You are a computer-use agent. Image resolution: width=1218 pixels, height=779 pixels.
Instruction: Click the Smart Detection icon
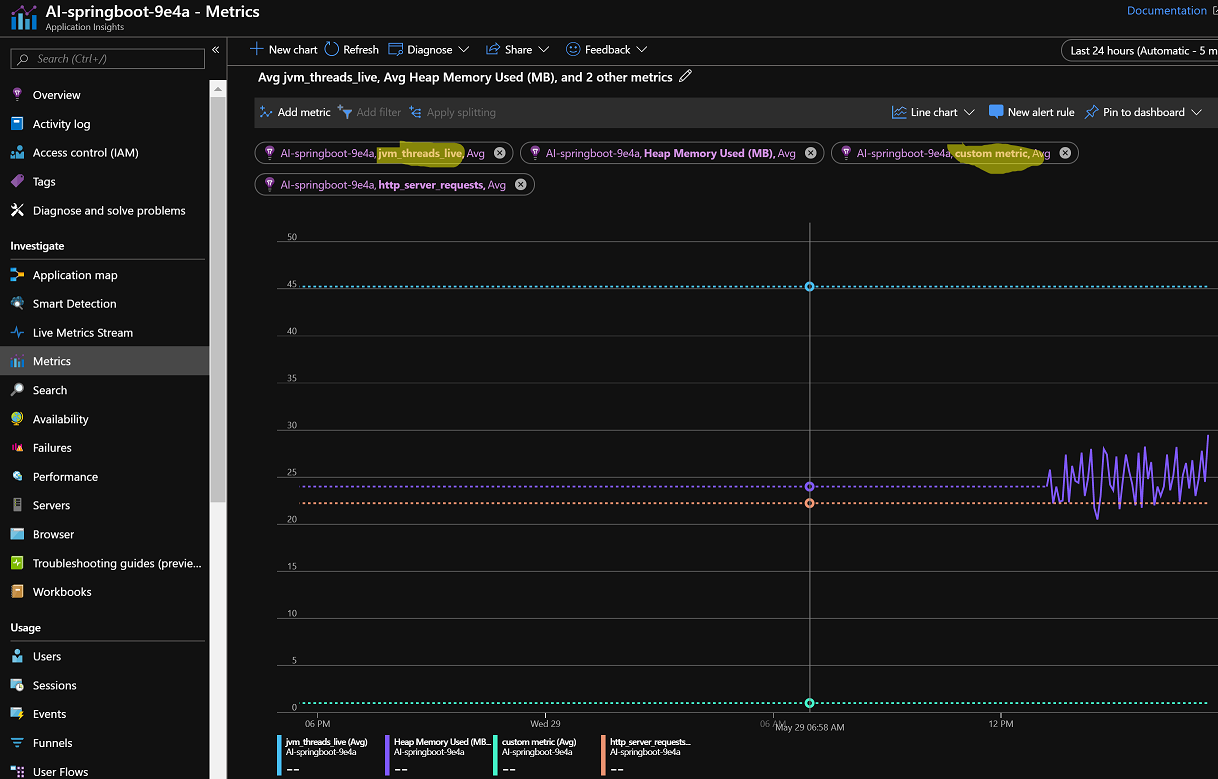[x=16, y=304]
